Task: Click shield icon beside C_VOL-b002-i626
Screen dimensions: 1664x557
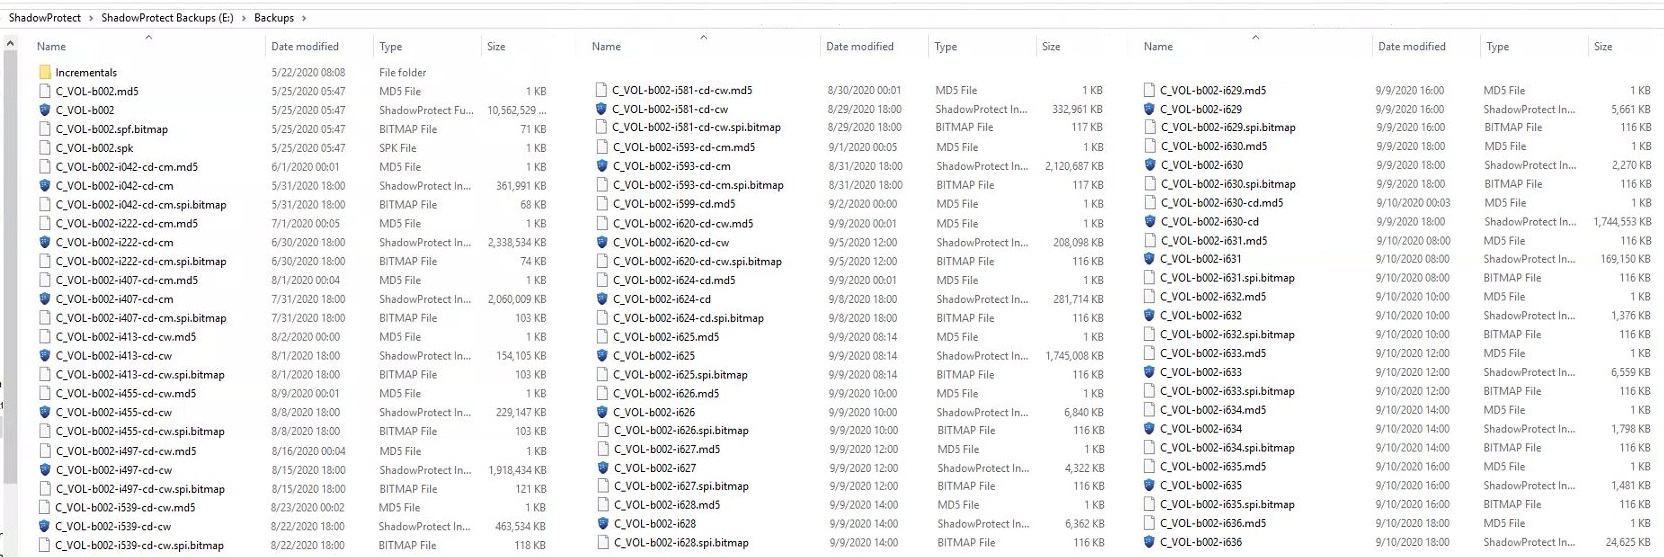Action: point(601,412)
